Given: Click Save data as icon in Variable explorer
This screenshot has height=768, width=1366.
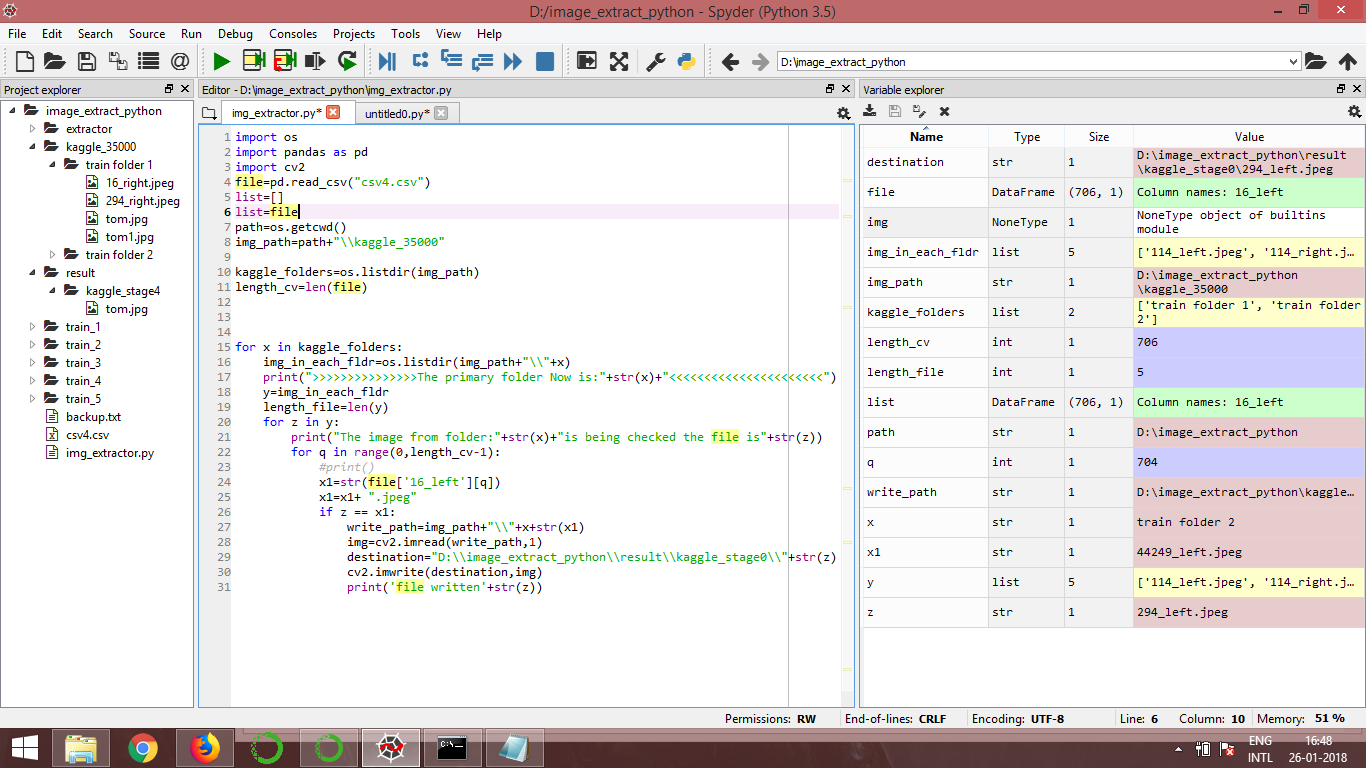Looking at the screenshot, I should 919,112.
